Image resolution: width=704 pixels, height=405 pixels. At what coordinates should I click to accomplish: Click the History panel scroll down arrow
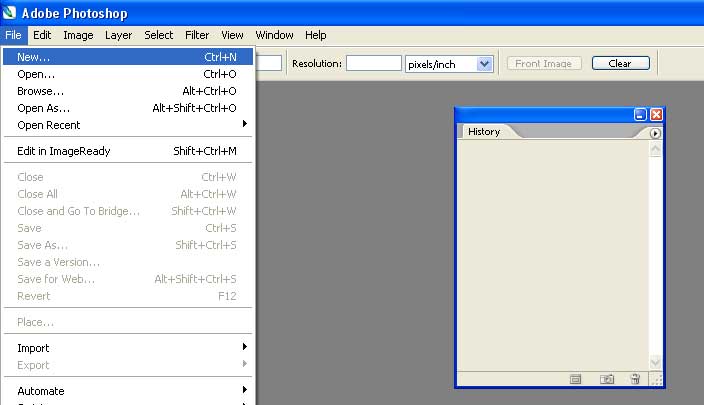[655, 362]
